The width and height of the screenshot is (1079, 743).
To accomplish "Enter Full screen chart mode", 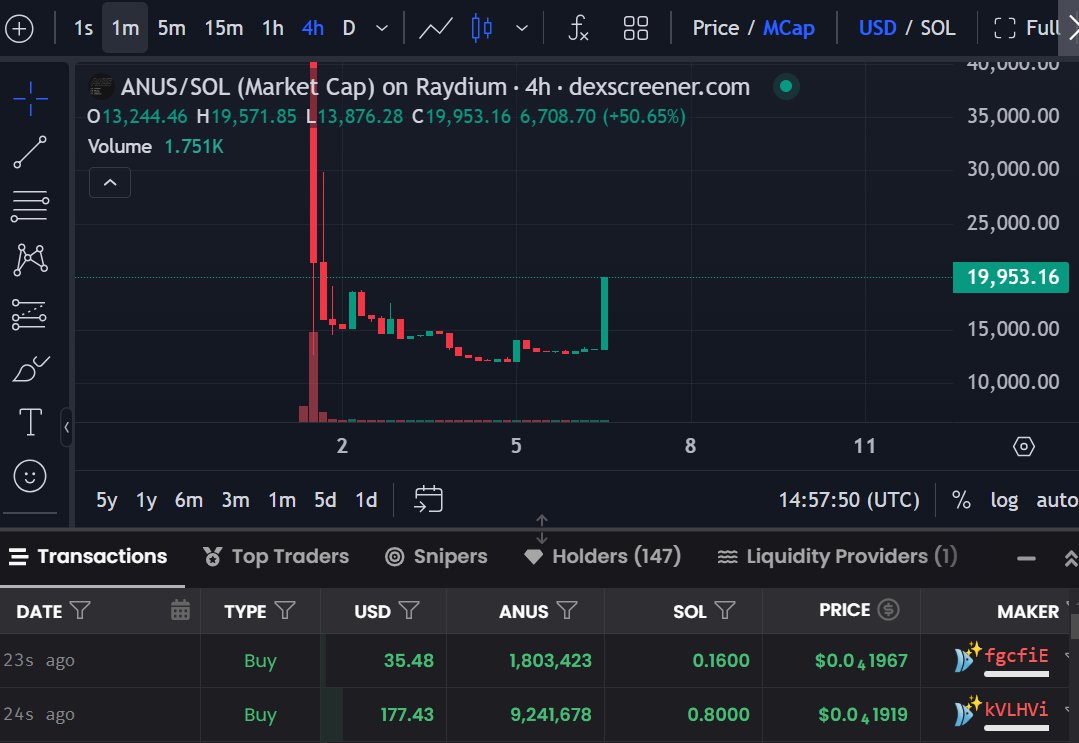I will pyautogui.click(x=1027, y=28).
